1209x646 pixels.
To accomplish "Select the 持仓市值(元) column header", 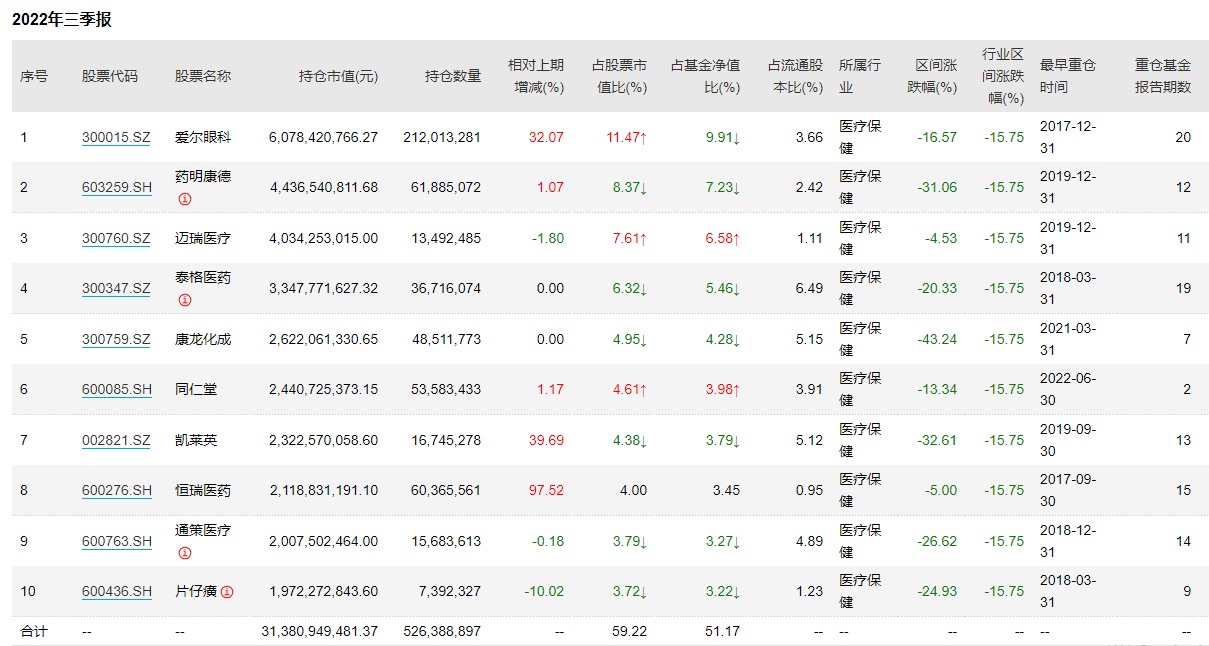I will click(338, 76).
